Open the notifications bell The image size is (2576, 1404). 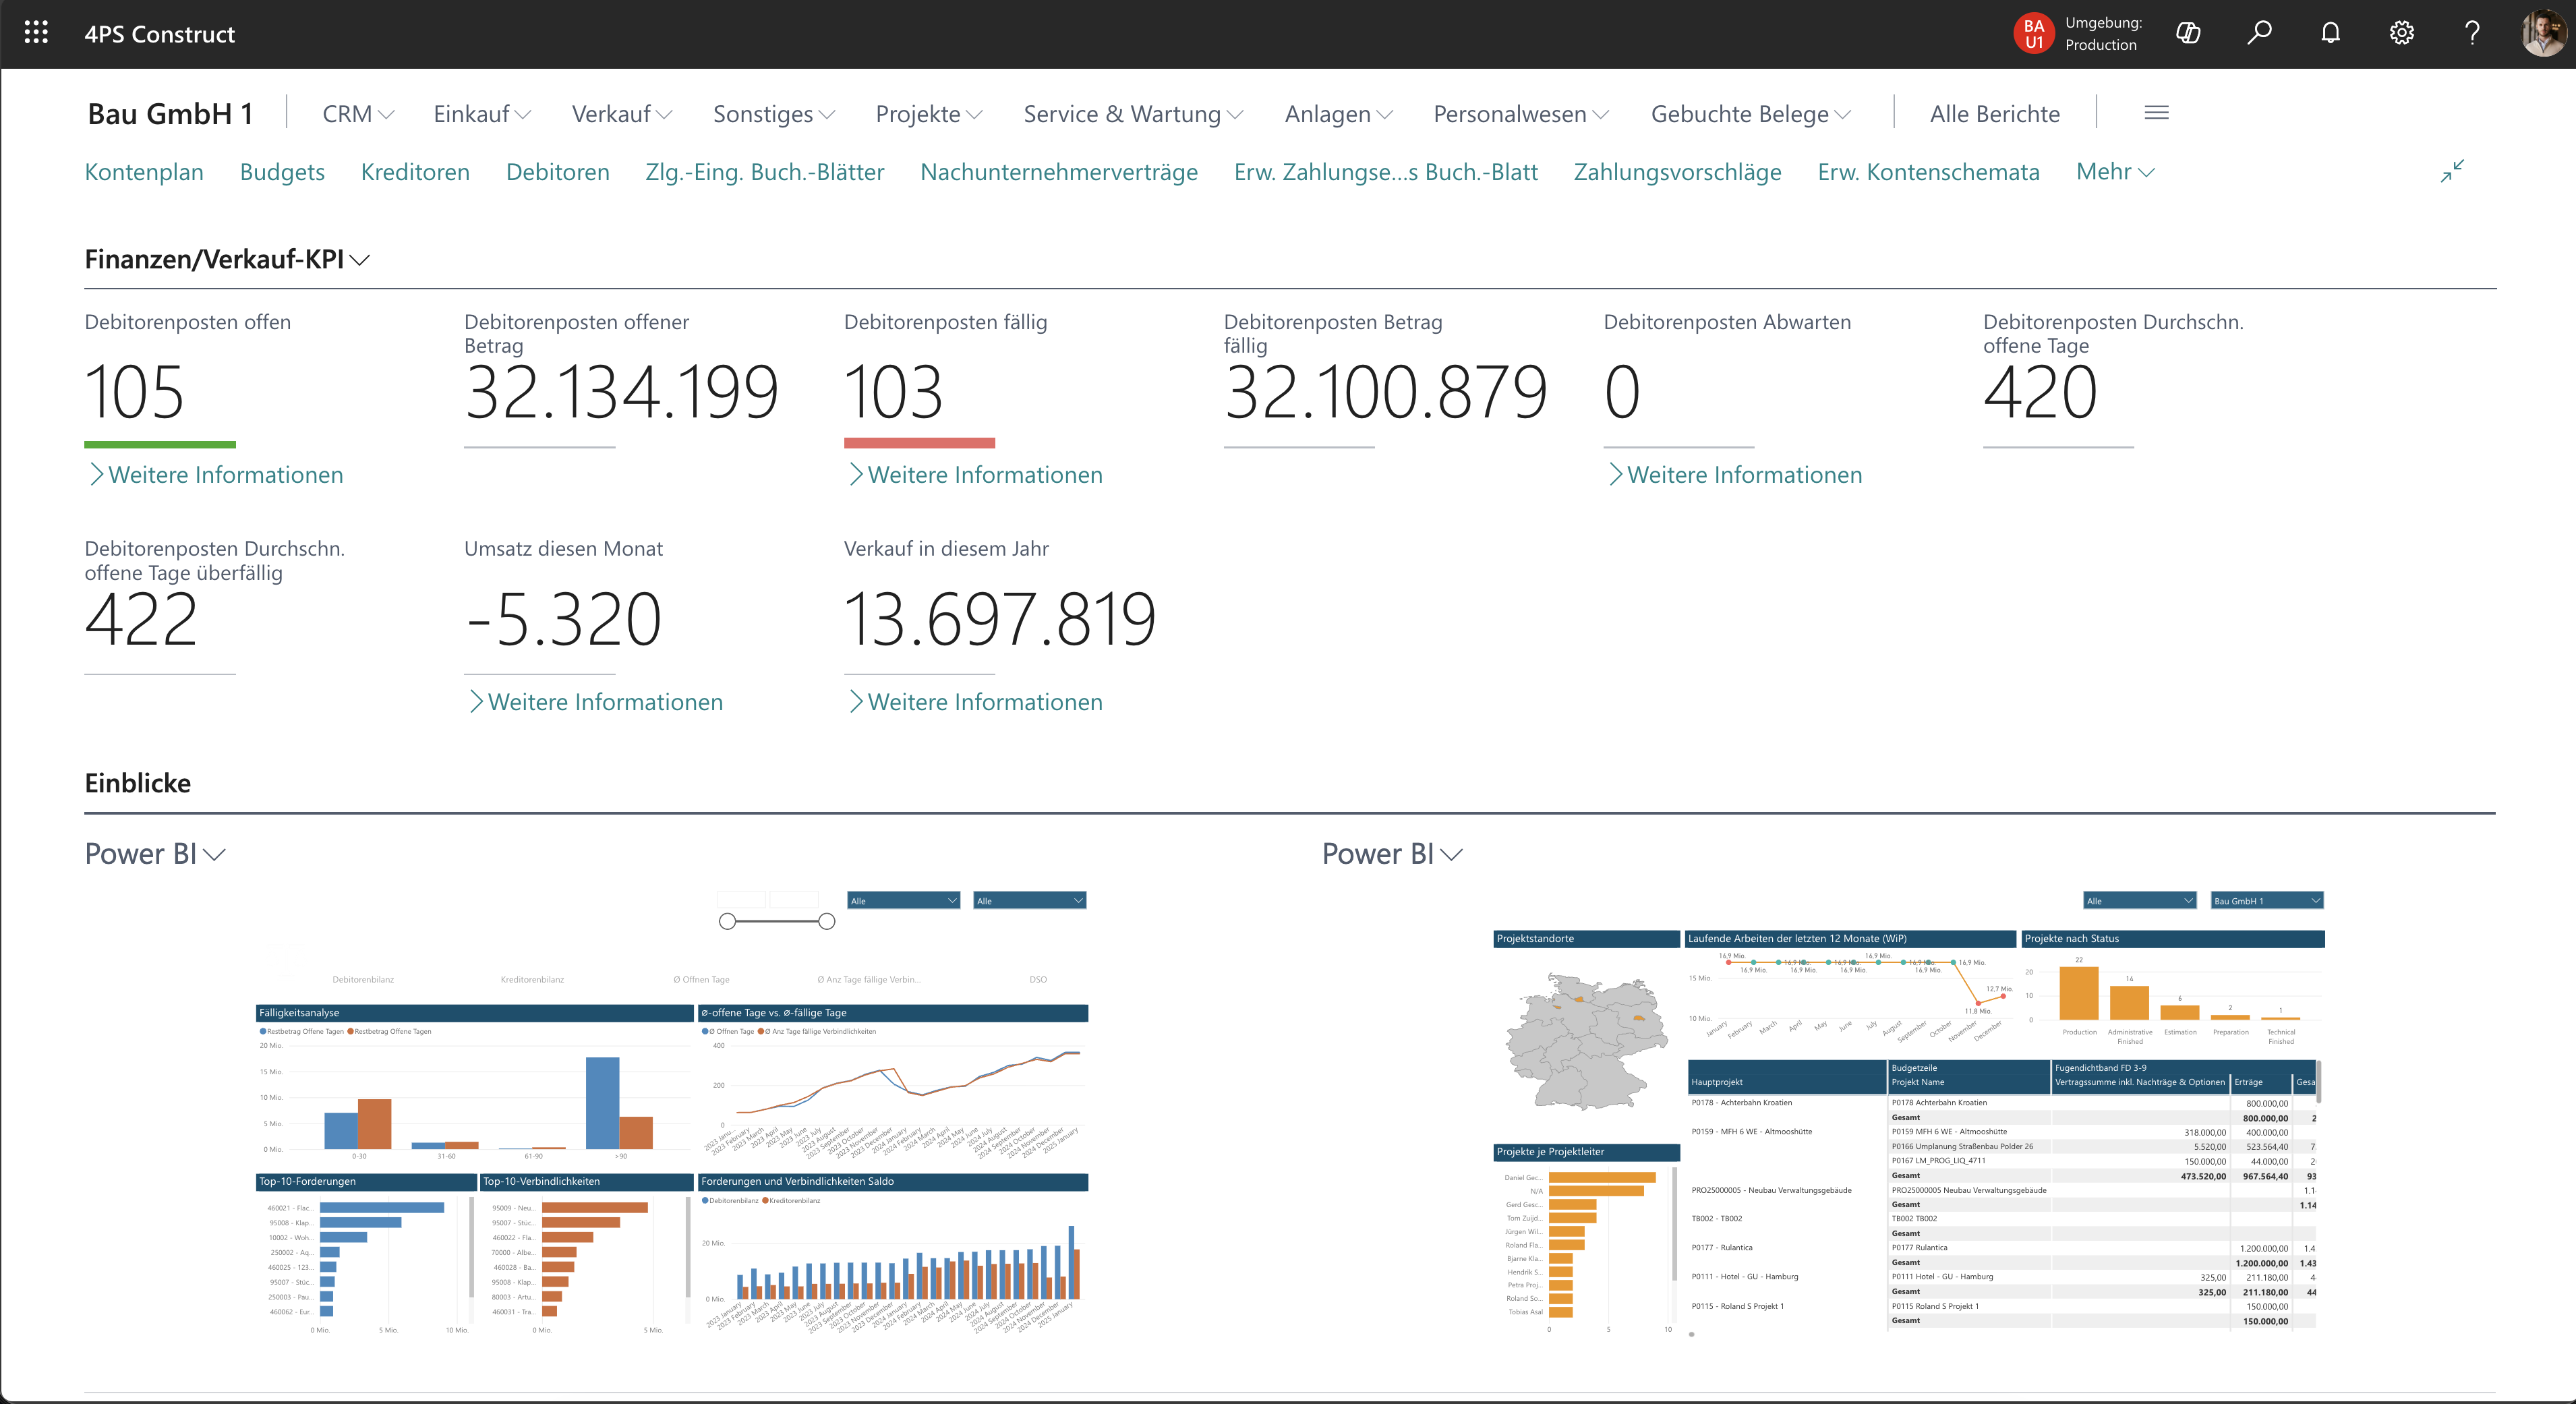[2330, 33]
